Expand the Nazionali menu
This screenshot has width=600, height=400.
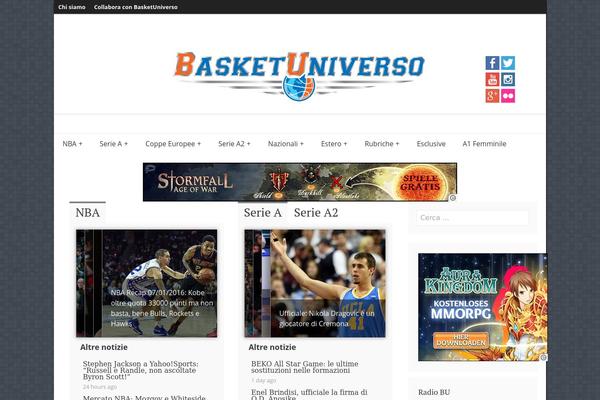286,144
